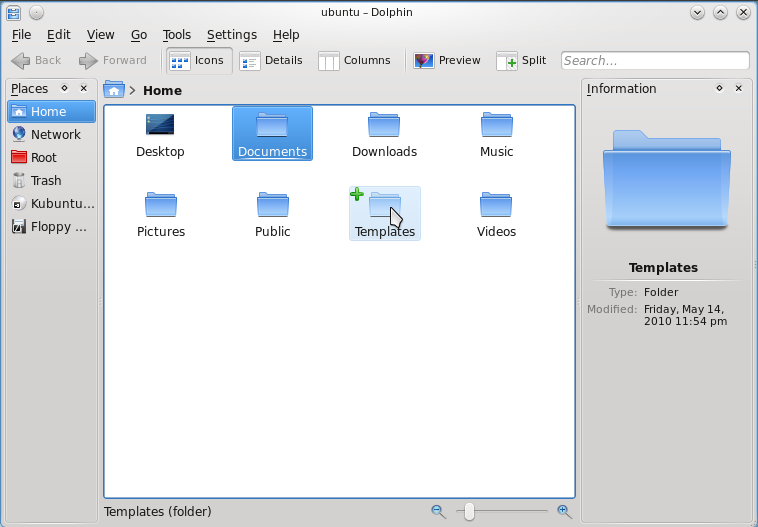Switch to Details view mode

271,61
